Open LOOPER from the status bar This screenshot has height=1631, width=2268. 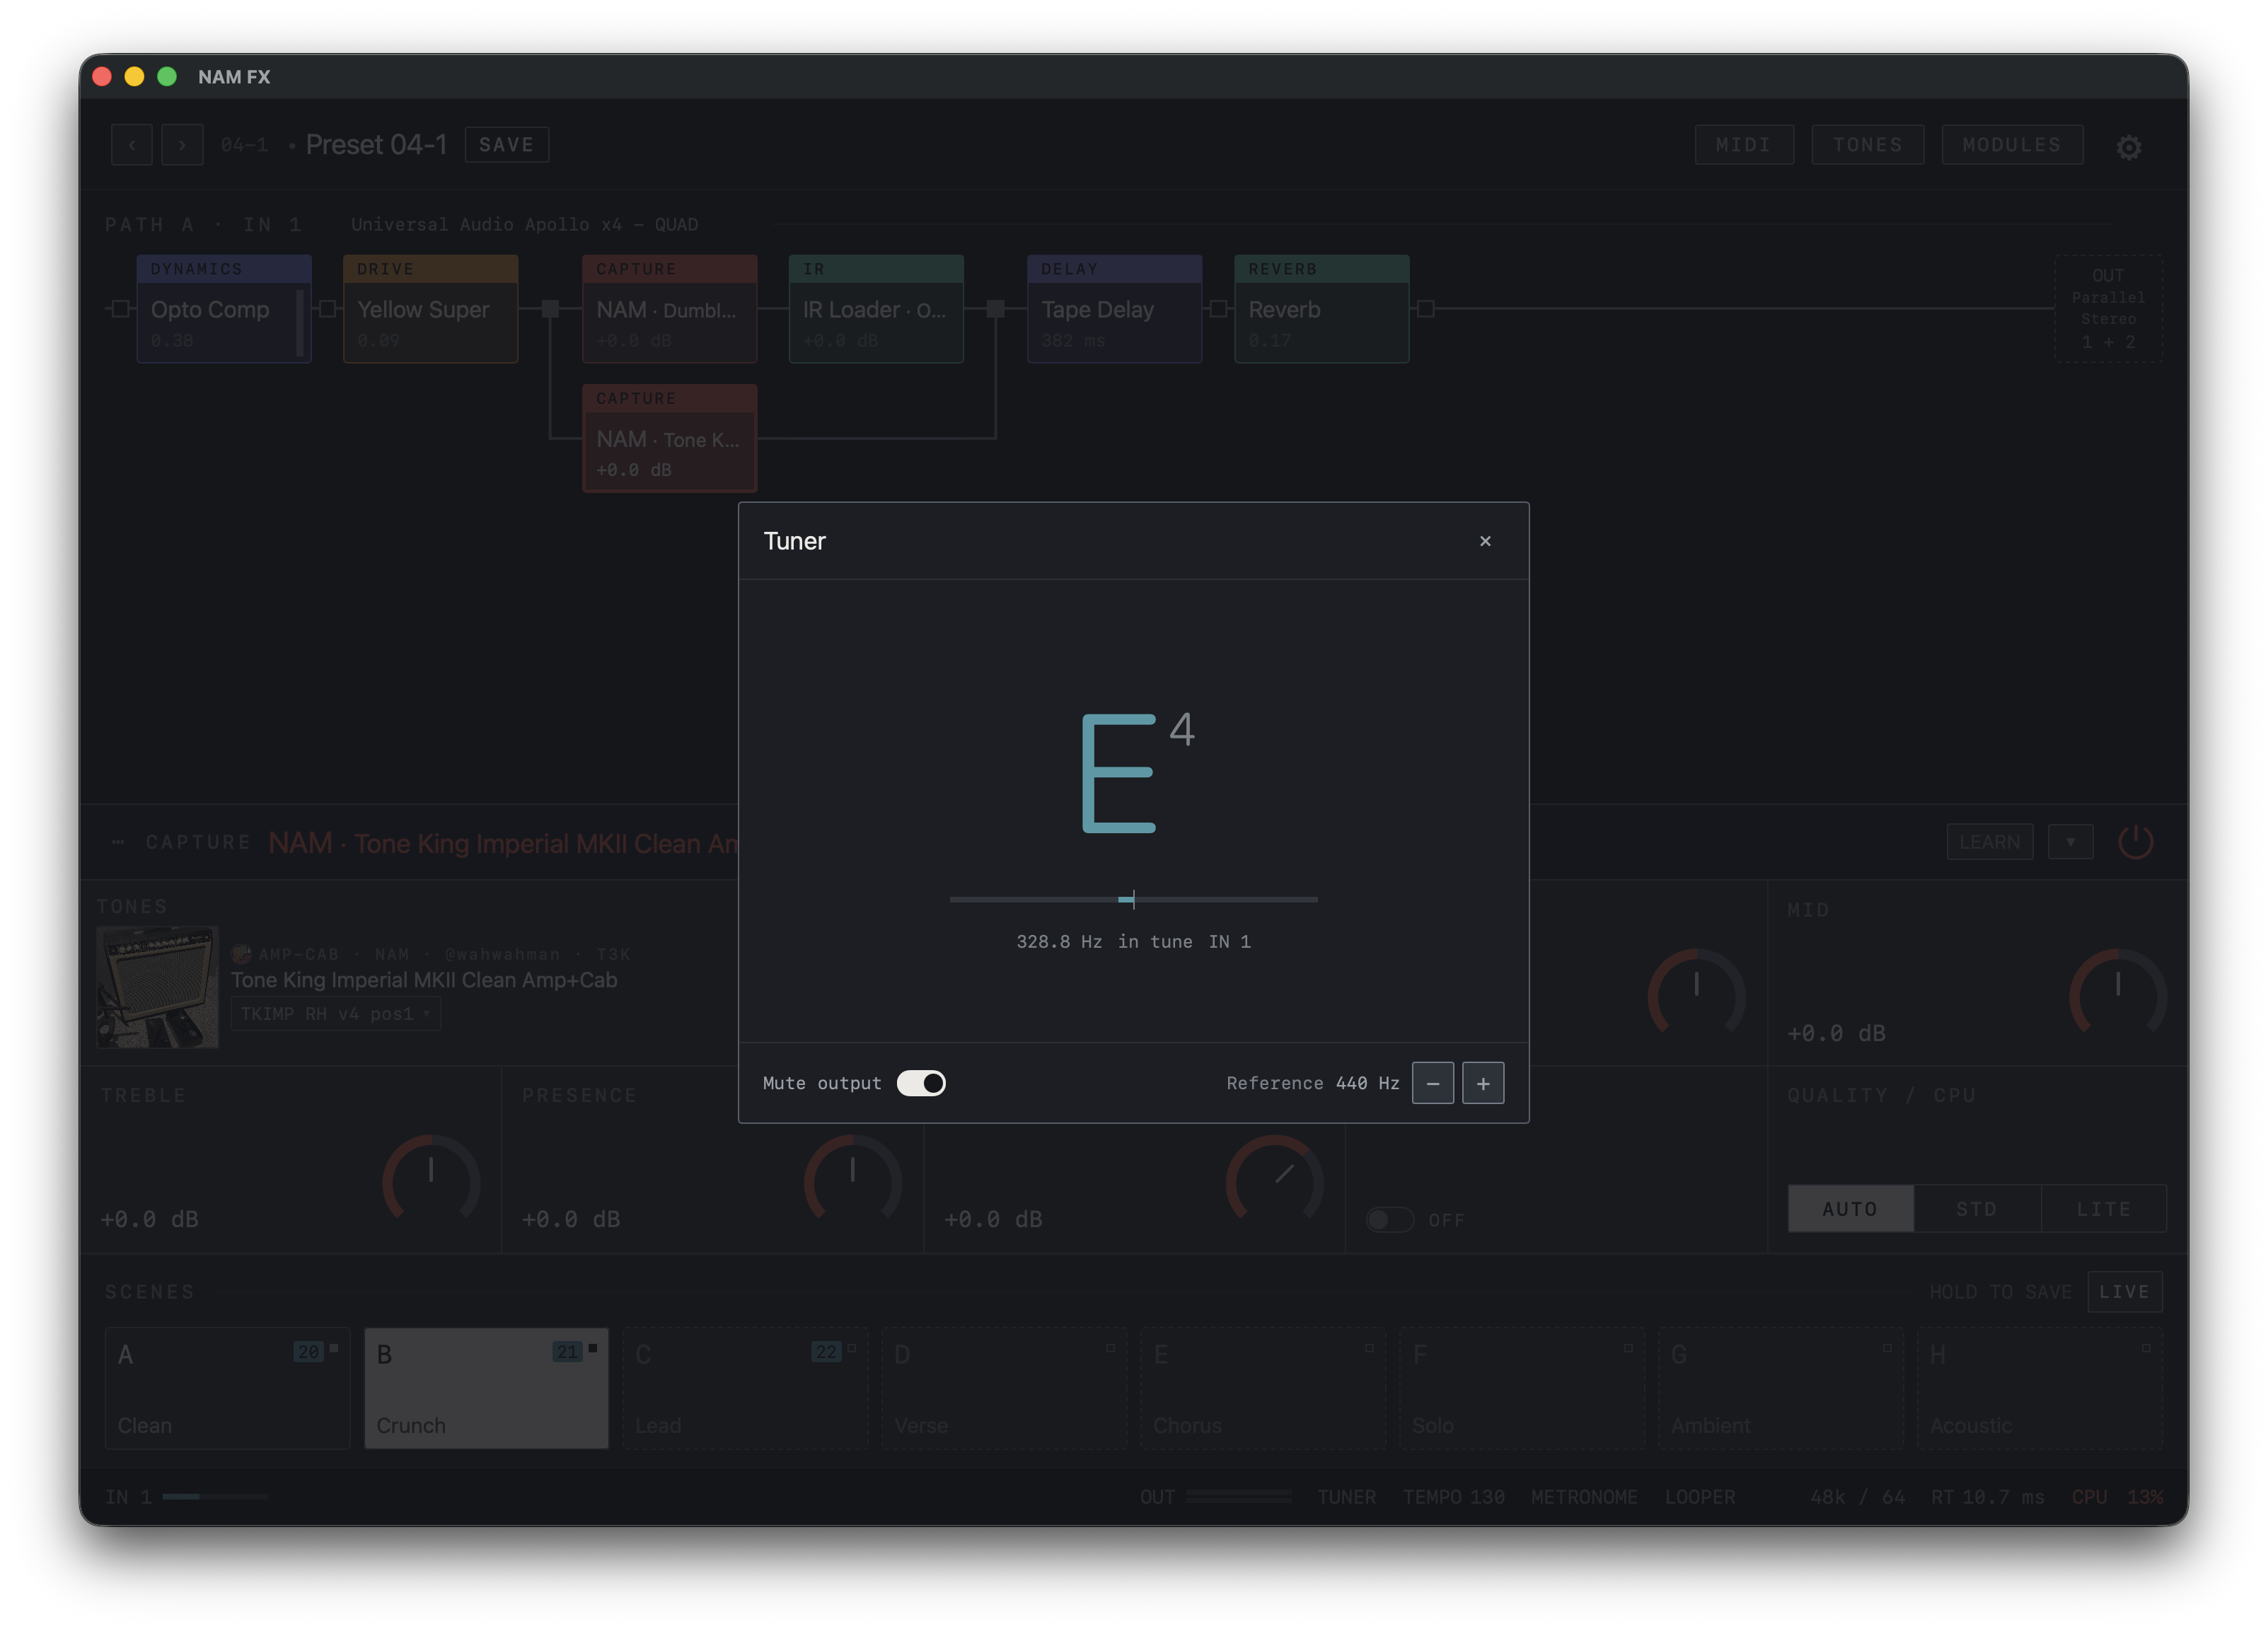pyautogui.click(x=1700, y=1497)
